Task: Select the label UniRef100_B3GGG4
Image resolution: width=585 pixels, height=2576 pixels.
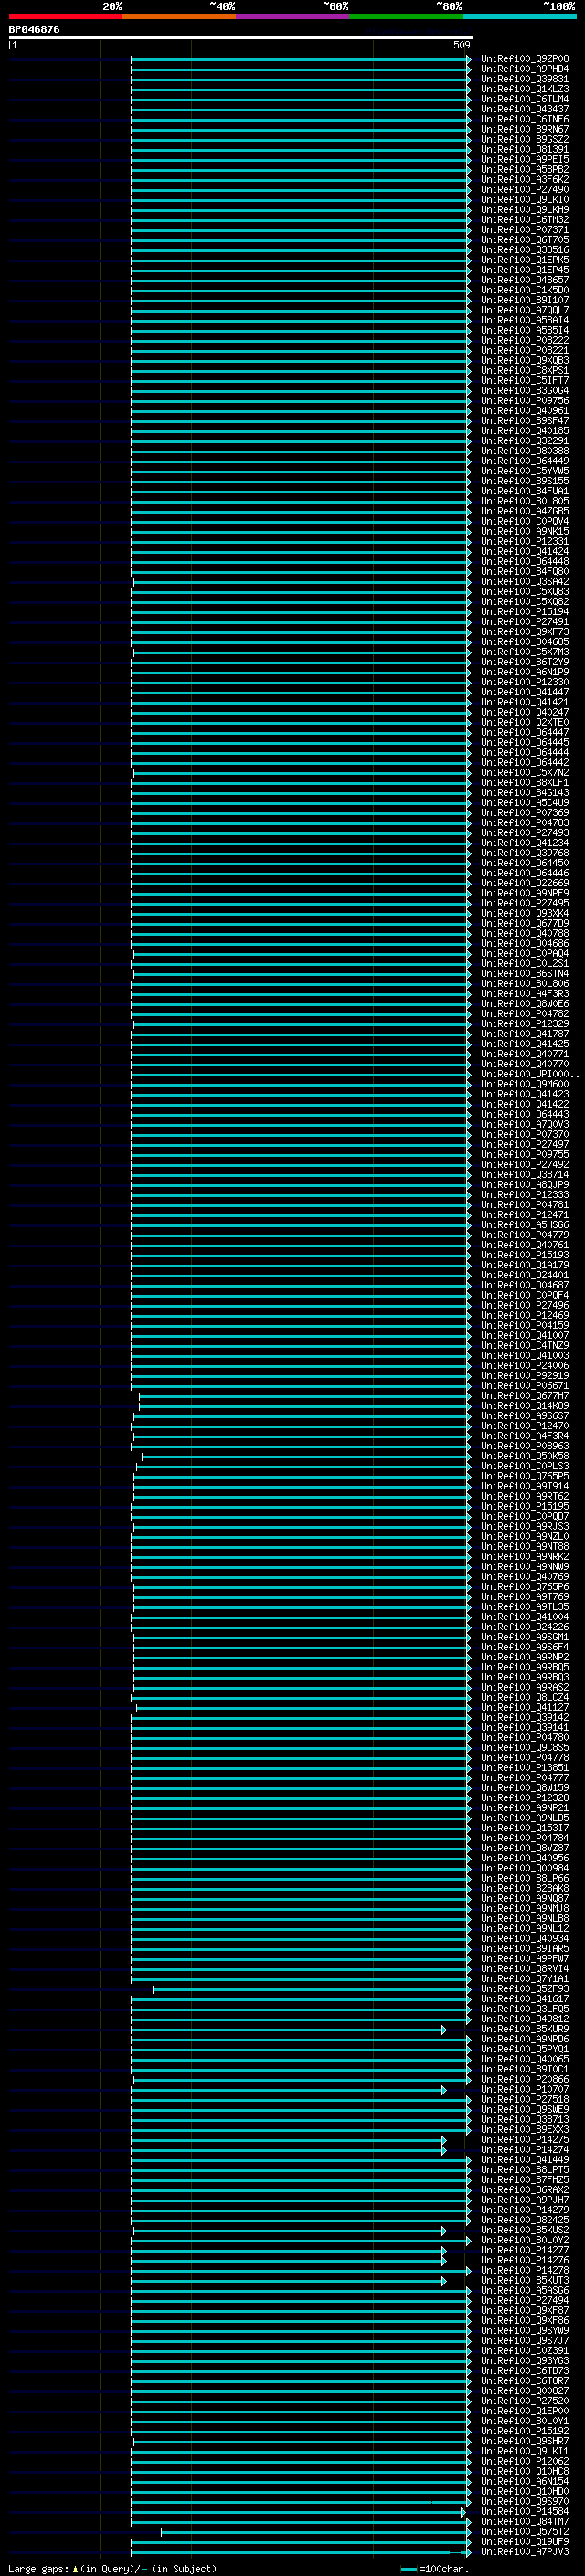Action: click(x=525, y=390)
